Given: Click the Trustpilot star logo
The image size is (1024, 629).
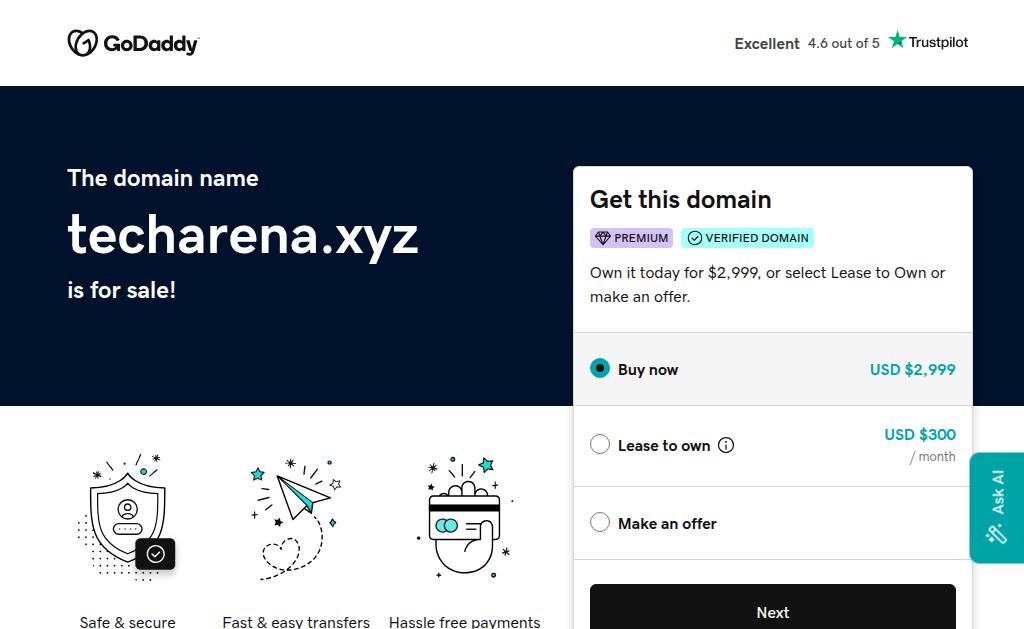Looking at the screenshot, I should click(x=897, y=40).
